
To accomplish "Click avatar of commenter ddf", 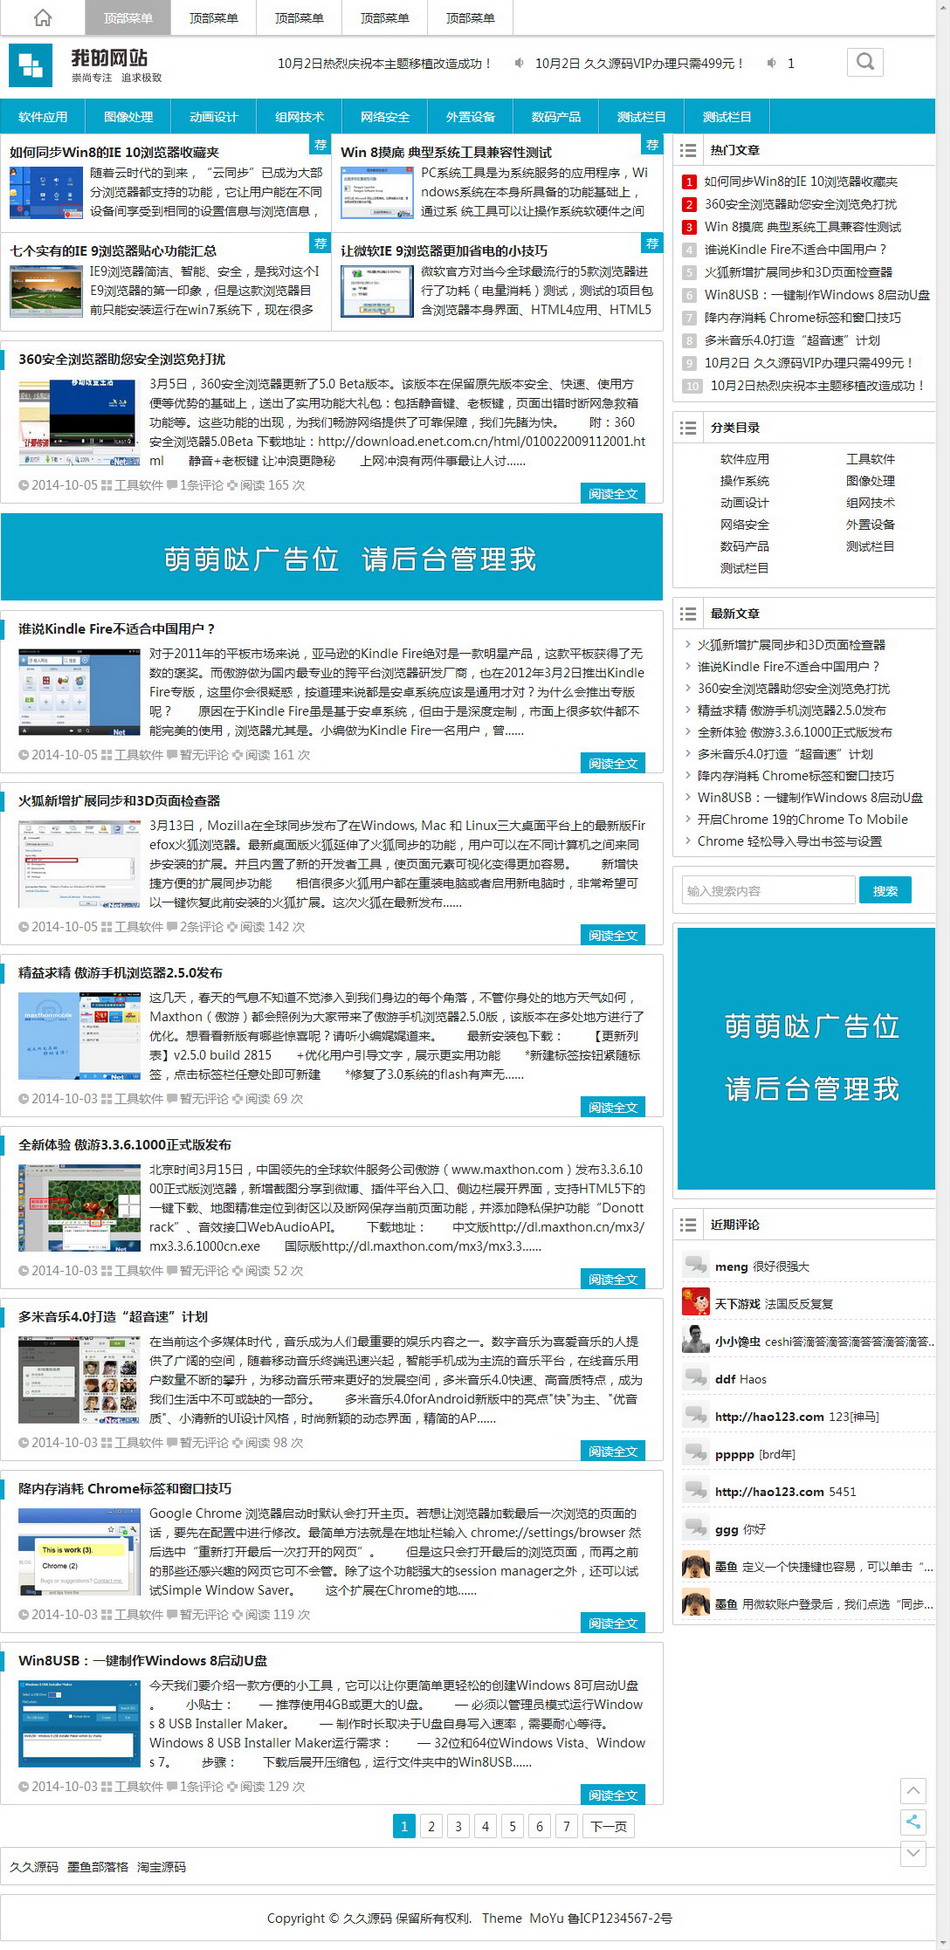I will [695, 1377].
